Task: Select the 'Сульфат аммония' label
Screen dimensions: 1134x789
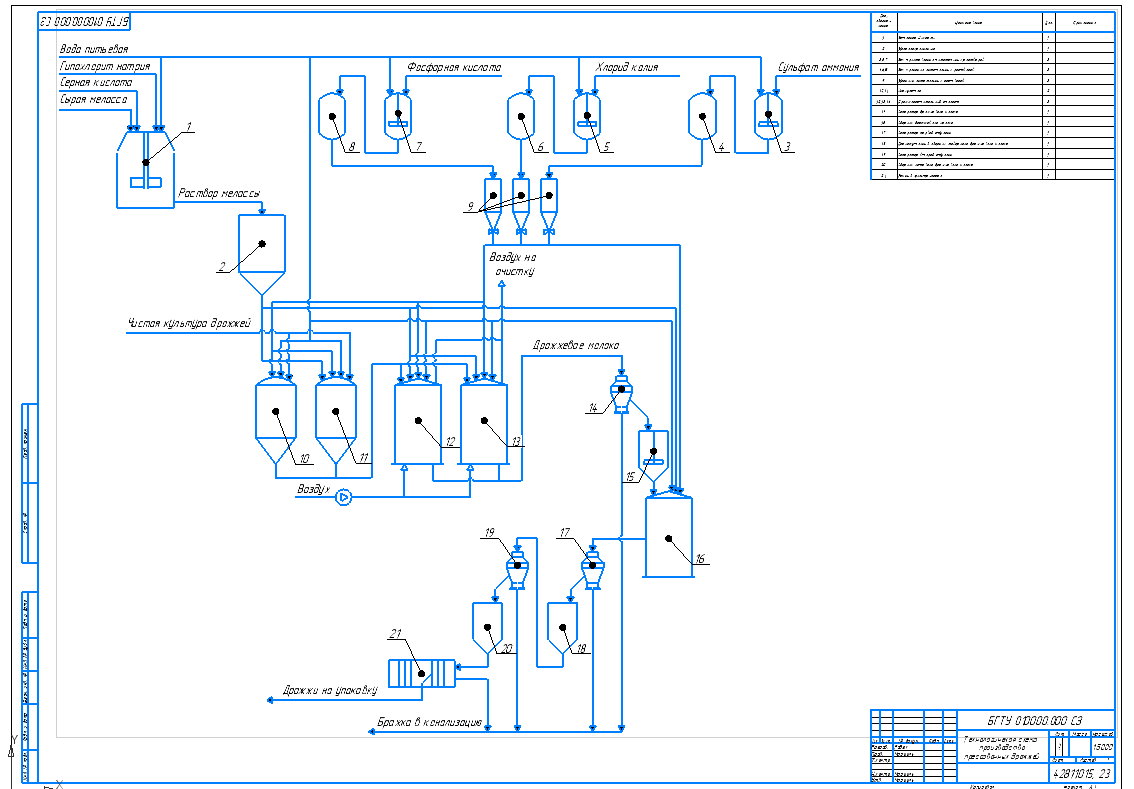Action: 819,67
